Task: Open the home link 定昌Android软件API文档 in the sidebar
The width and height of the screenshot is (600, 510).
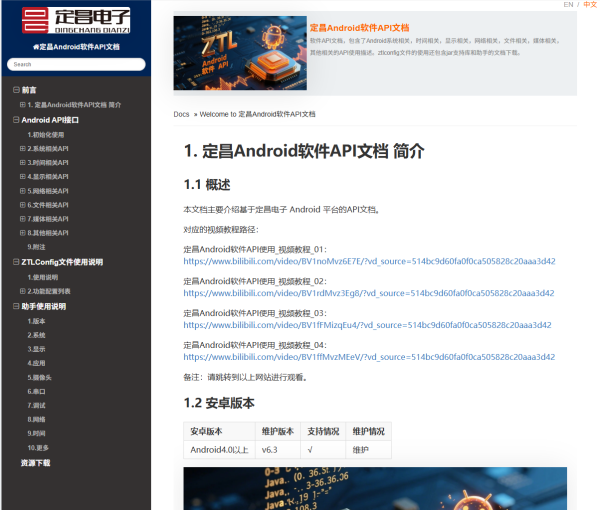Action: [x=76, y=47]
